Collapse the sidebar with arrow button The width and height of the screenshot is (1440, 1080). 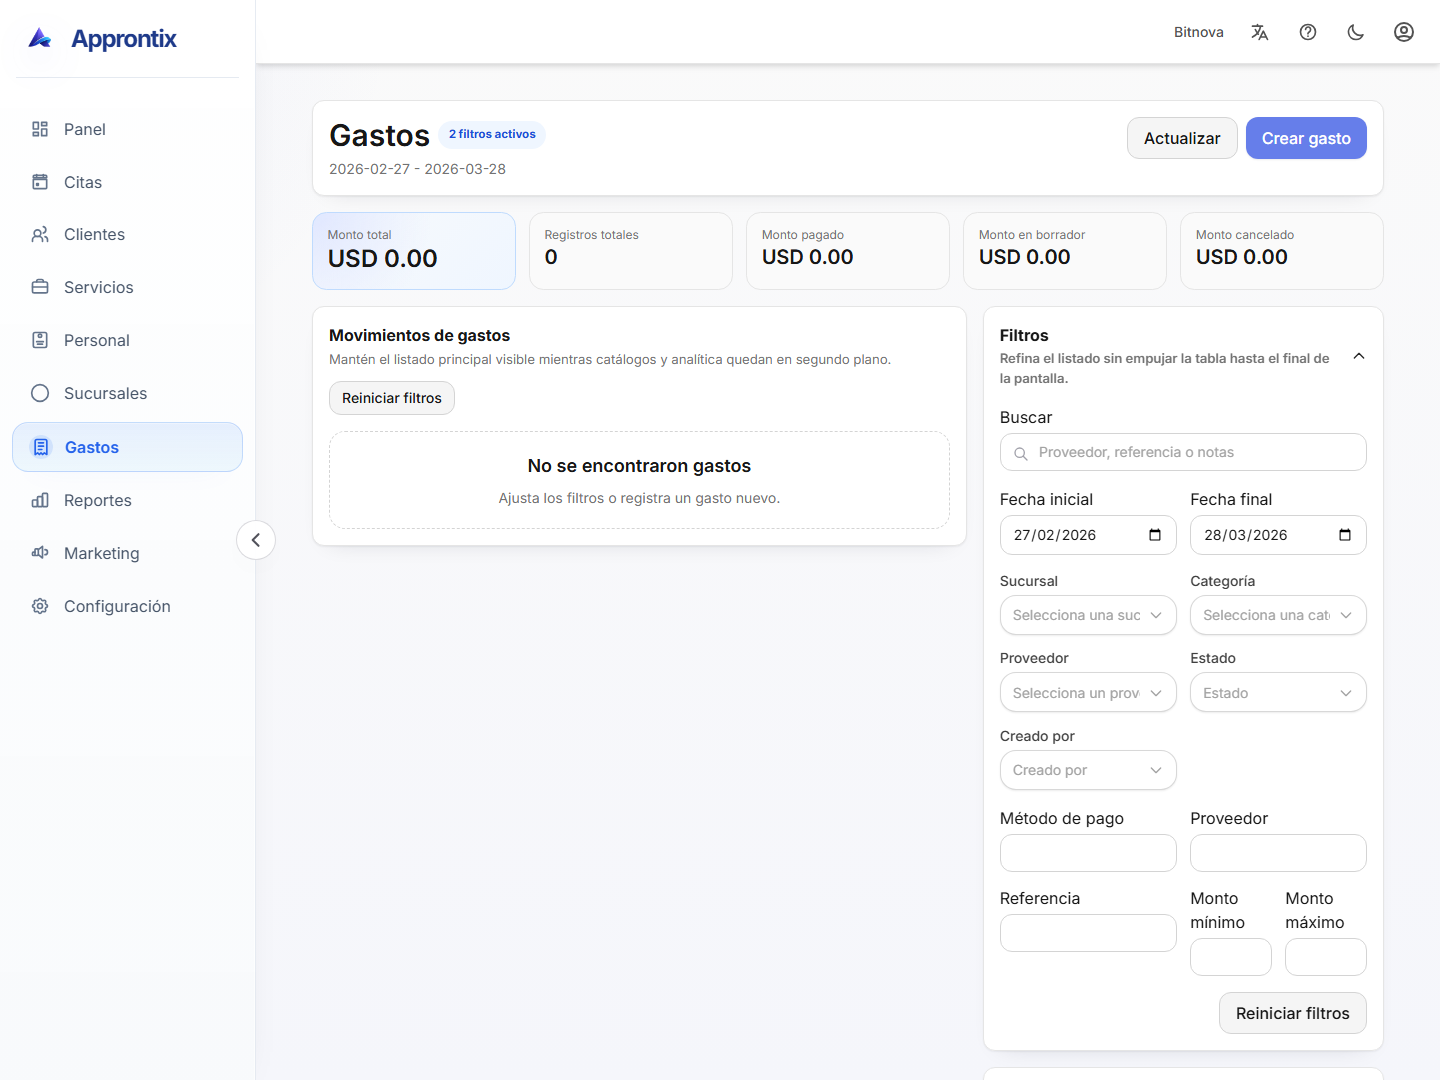pyautogui.click(x=256, y=540)
